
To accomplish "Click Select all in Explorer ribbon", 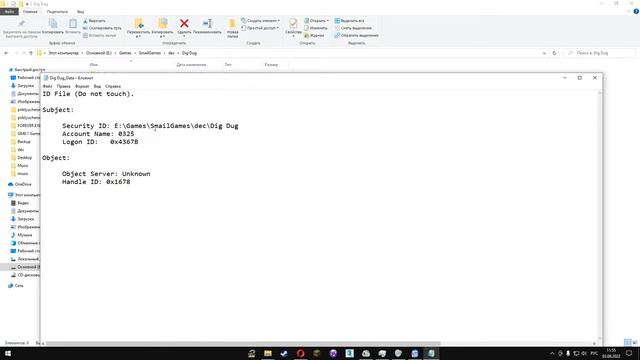I will coord(349,20).
